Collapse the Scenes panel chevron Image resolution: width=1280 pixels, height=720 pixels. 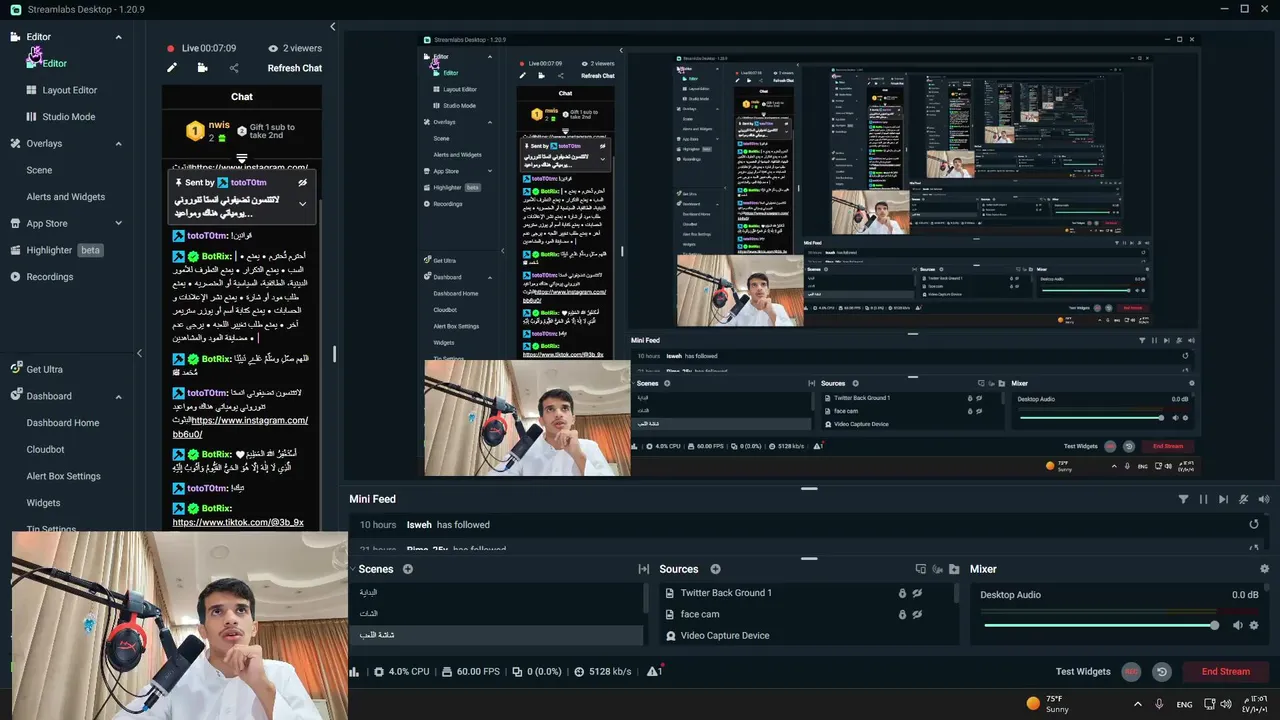[x=353, y=569]
